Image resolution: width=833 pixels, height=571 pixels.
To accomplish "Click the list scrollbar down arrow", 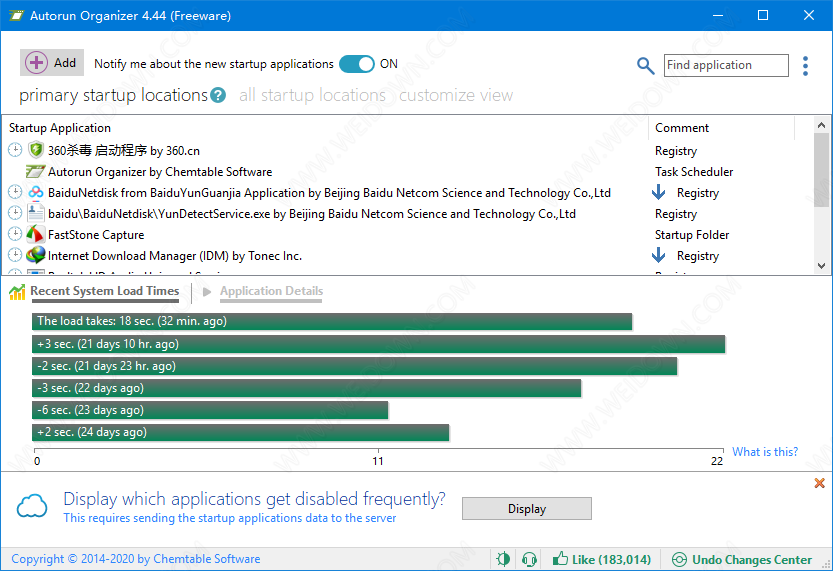I will click(821, 266).
